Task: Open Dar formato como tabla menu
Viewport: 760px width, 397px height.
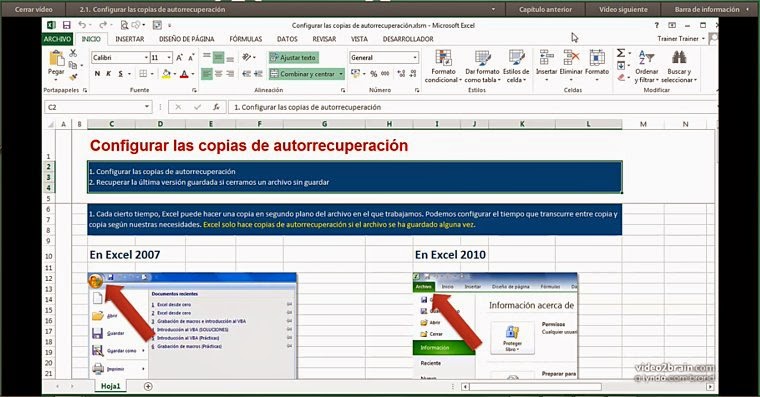Action: pyautogui.click(x=482, y=66)
